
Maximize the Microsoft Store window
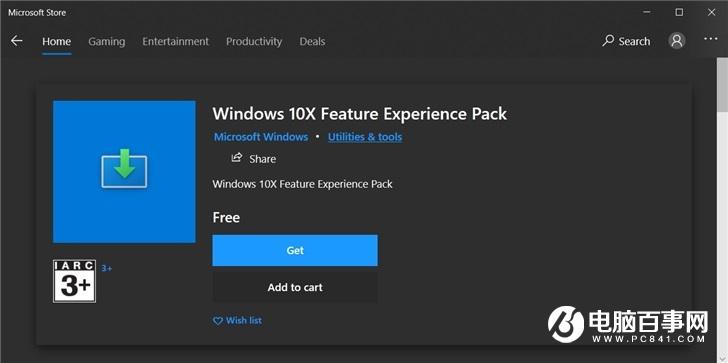pos(679,13)
